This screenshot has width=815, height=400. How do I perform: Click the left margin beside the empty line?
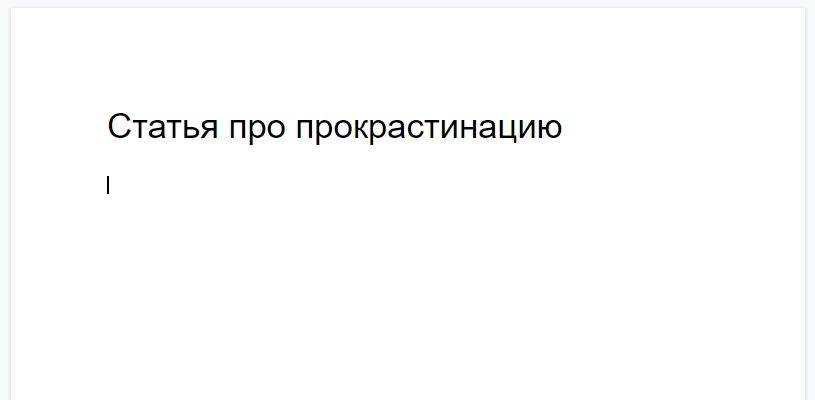click(x=60, y=185)
